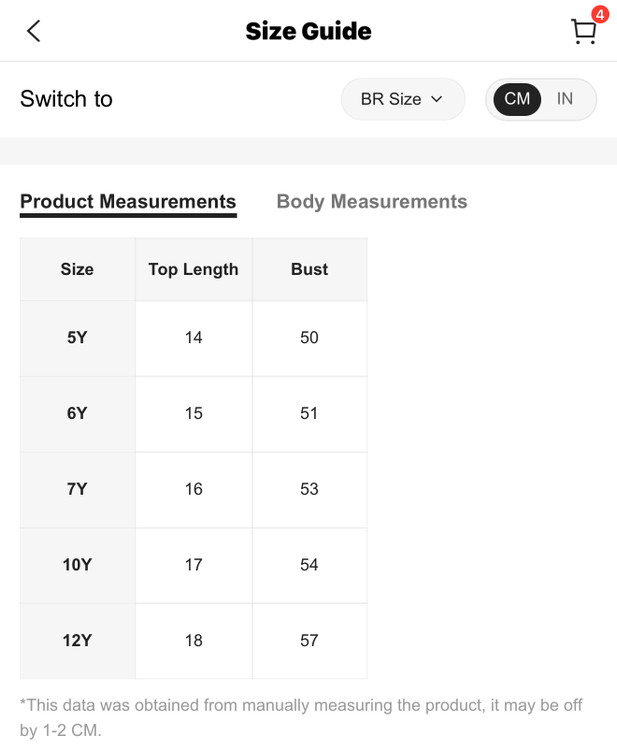Tap the Switch to label
The image size is (617, 750).
point(66,99)
